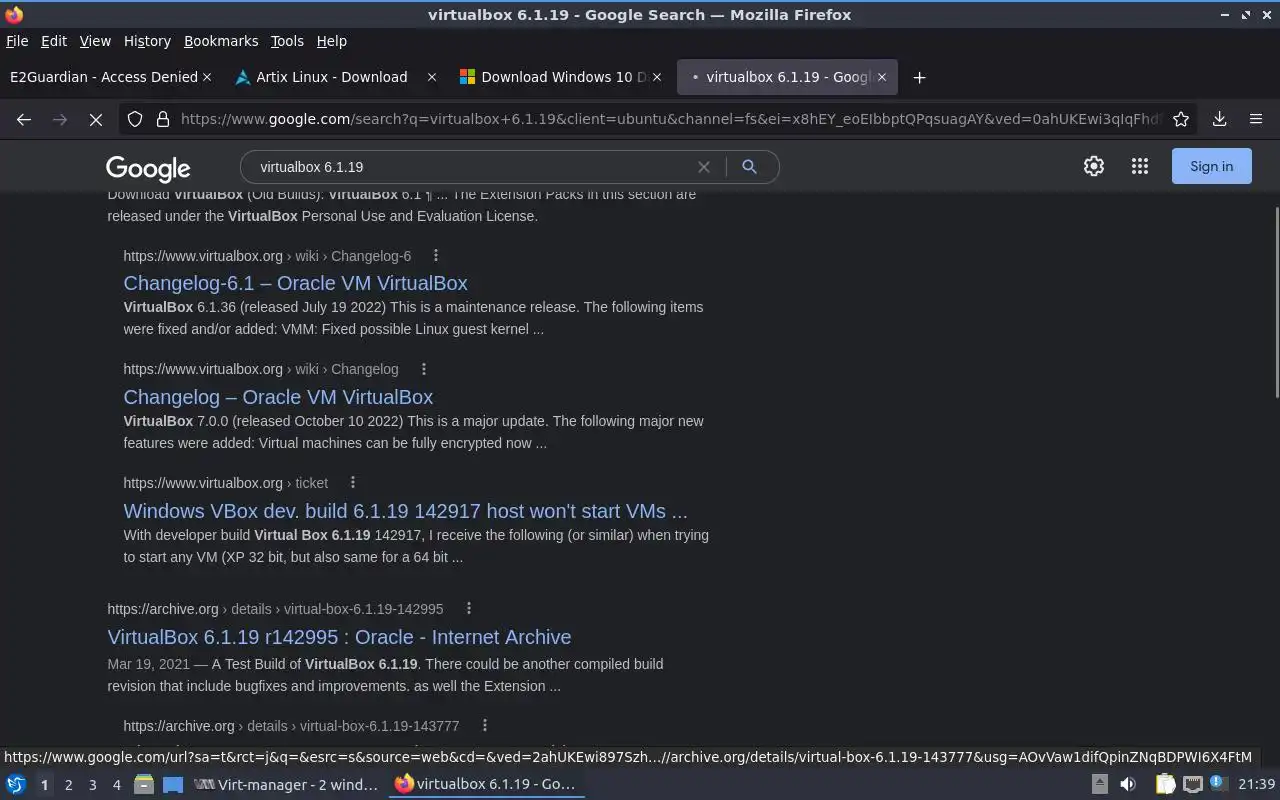Click the taskbar clock showing 21:39

pos(1256,785)
